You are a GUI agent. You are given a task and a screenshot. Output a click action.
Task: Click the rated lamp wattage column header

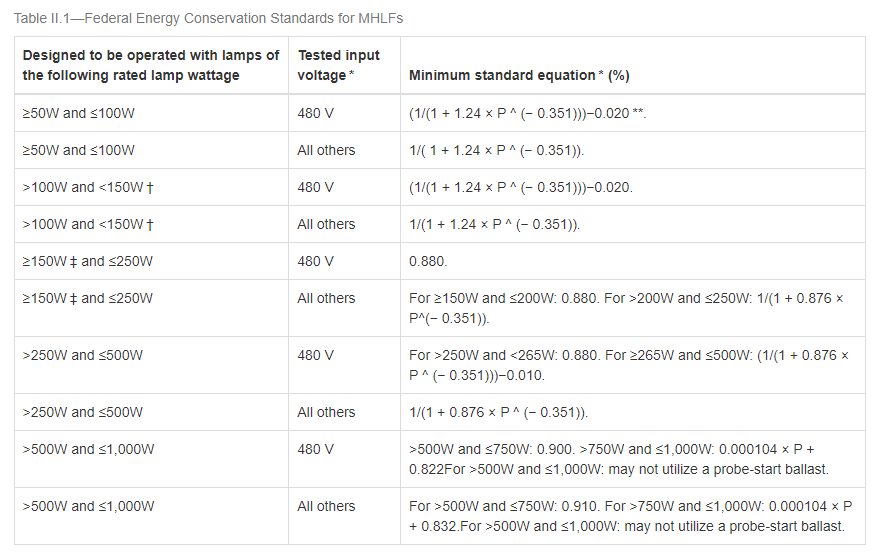(150, 65)
